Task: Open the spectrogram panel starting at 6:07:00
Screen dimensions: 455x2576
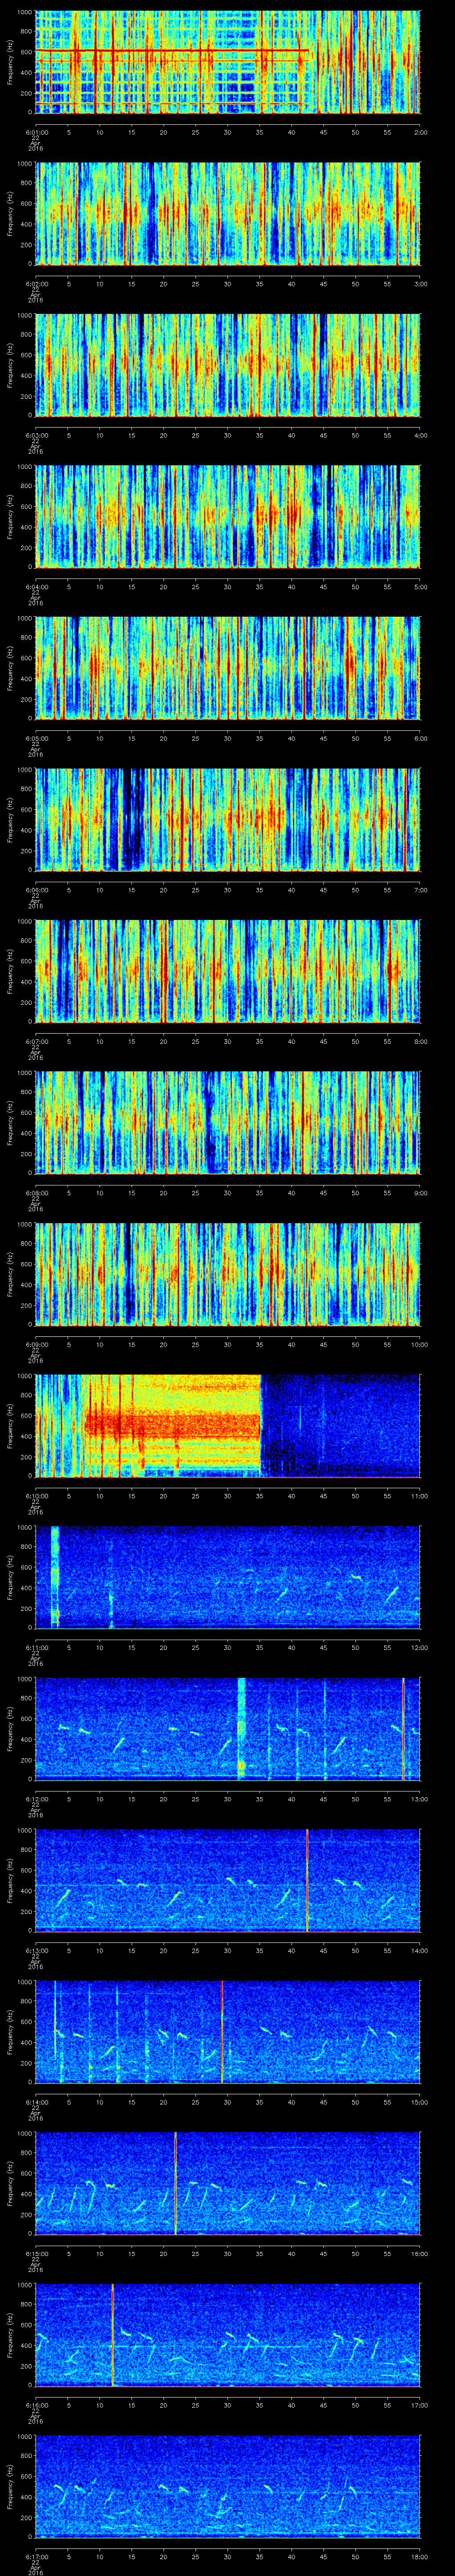Action: click(228, 972)
